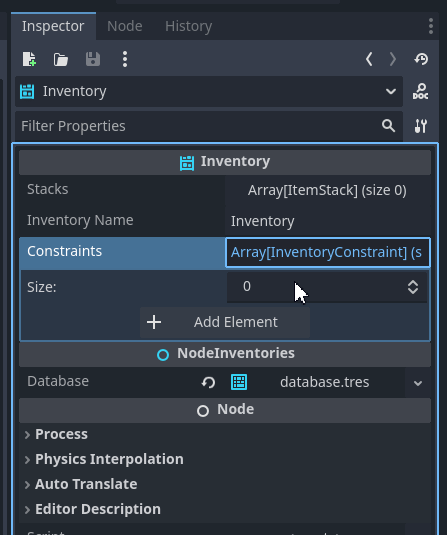Open the Inspector dock options menu

tap(431, 26)
